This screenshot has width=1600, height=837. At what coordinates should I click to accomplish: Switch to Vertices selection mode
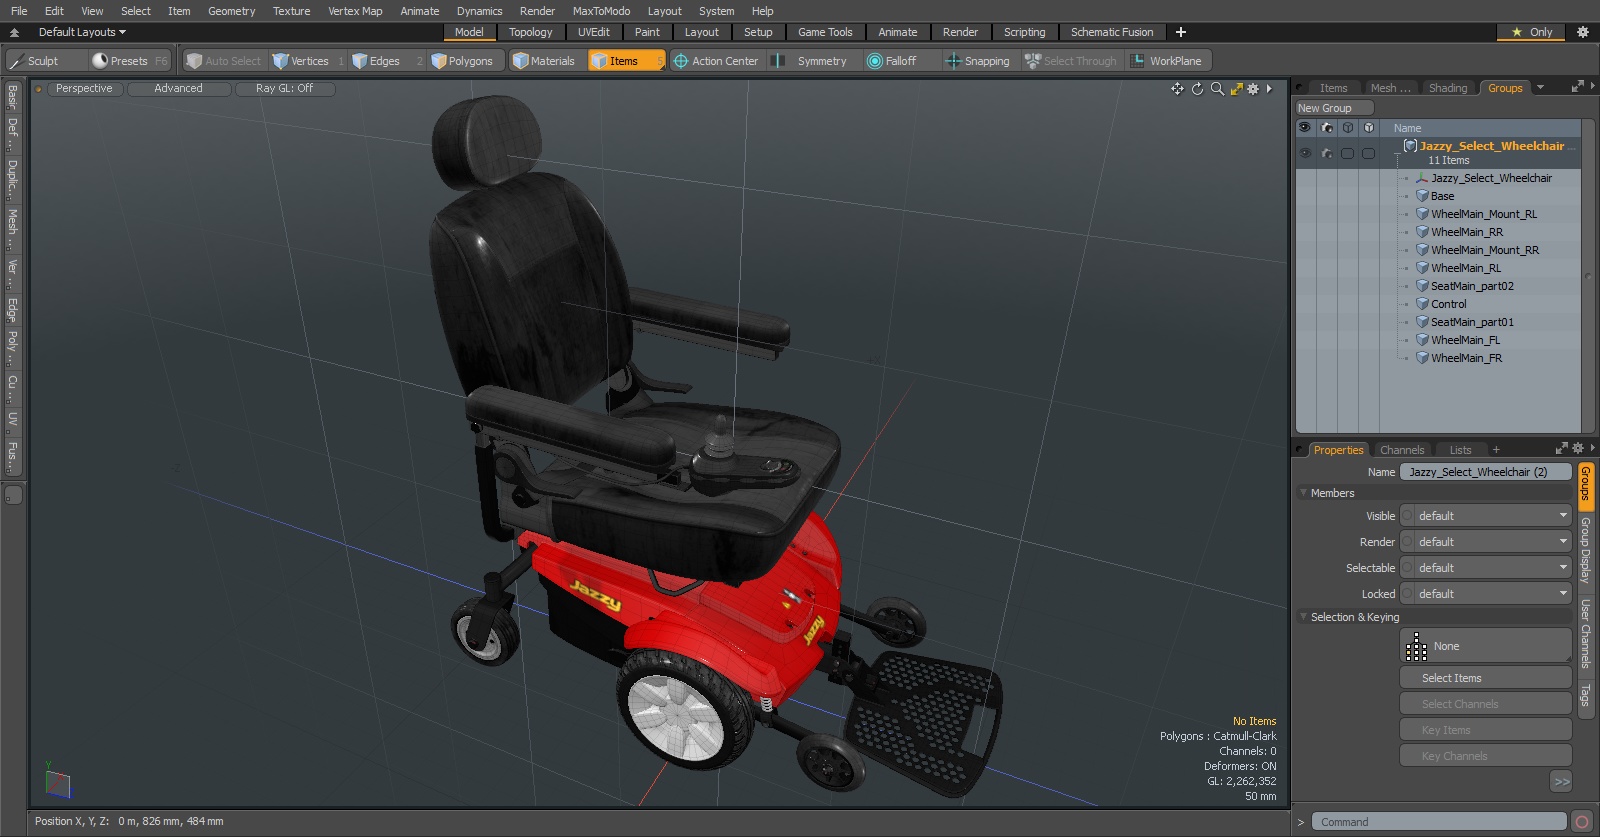pyautogui.click(x=307, y=61)
